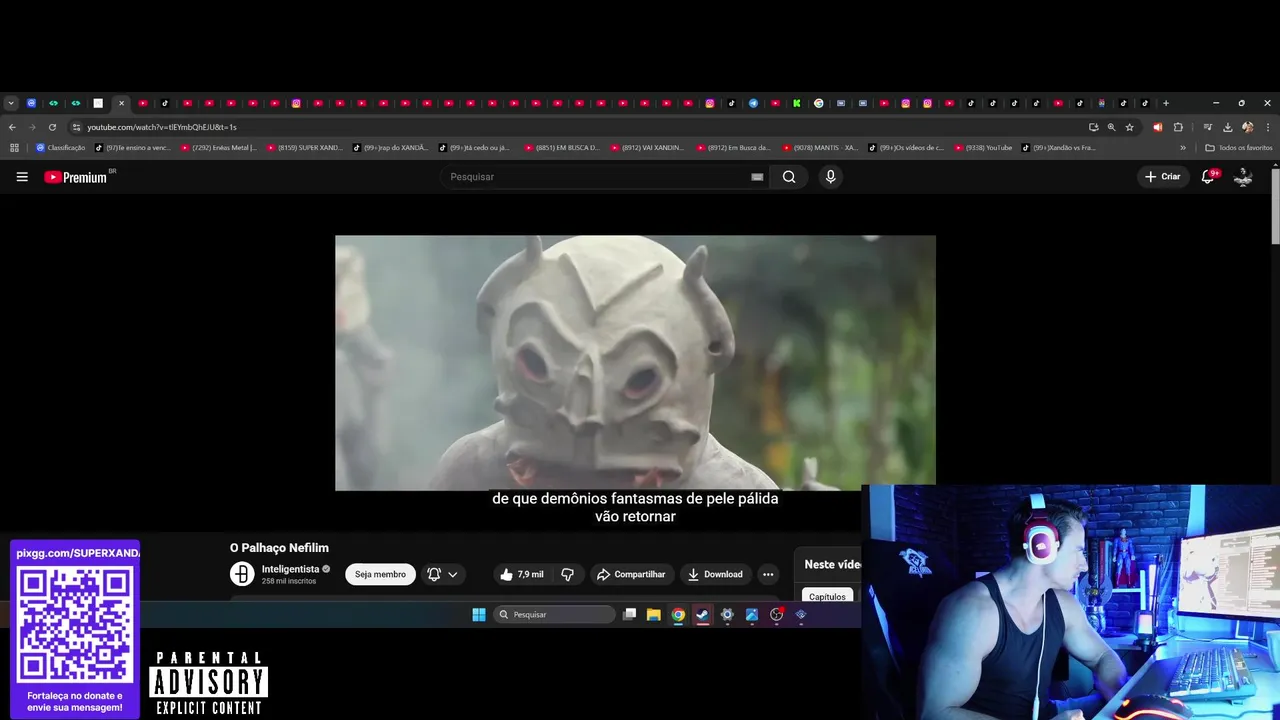Image resolution: width=1280 pixels, height=720 pixels.
Task: Open the tab search dropdown arrow
Action: coord(11,103)
